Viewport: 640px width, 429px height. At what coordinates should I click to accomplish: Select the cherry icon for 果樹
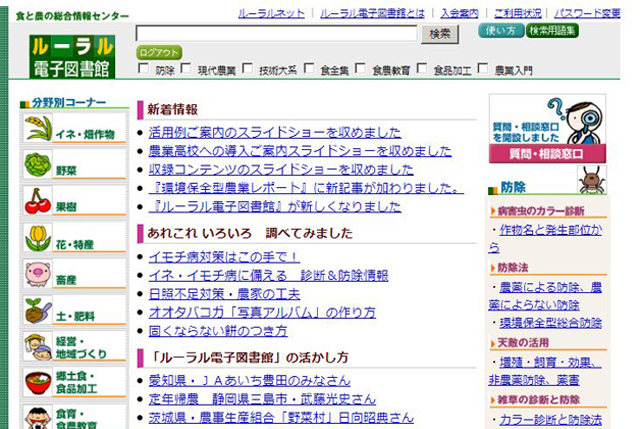[x=38, y=202]
